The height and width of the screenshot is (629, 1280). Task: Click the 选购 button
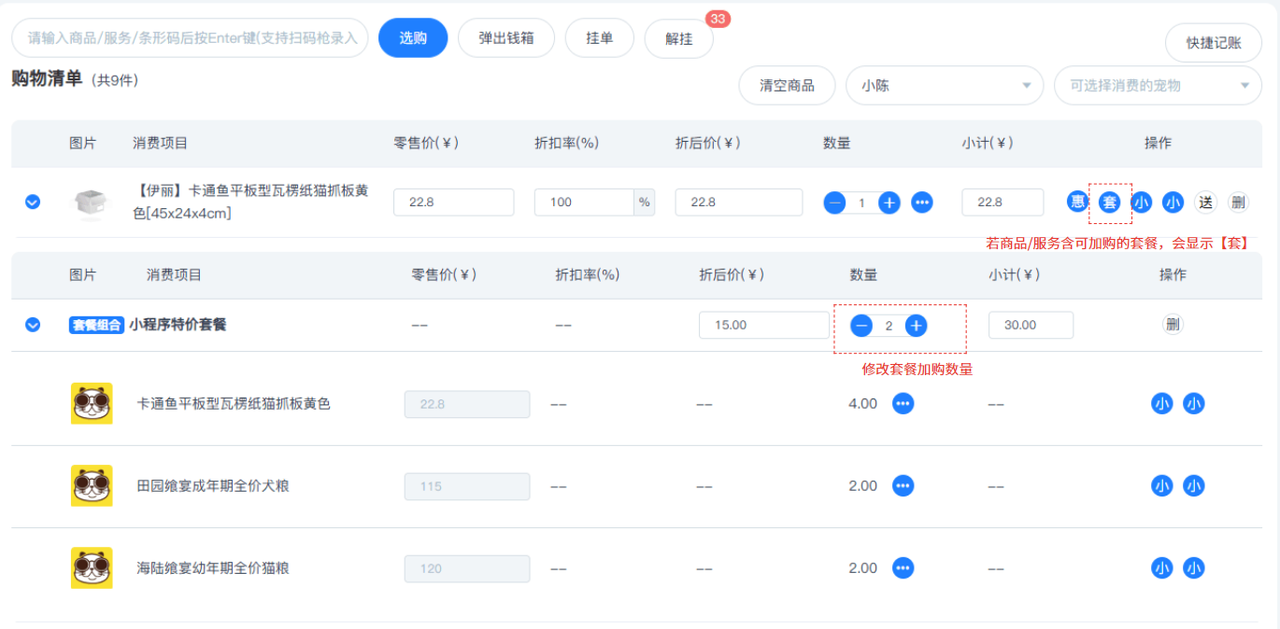(413, 38)
